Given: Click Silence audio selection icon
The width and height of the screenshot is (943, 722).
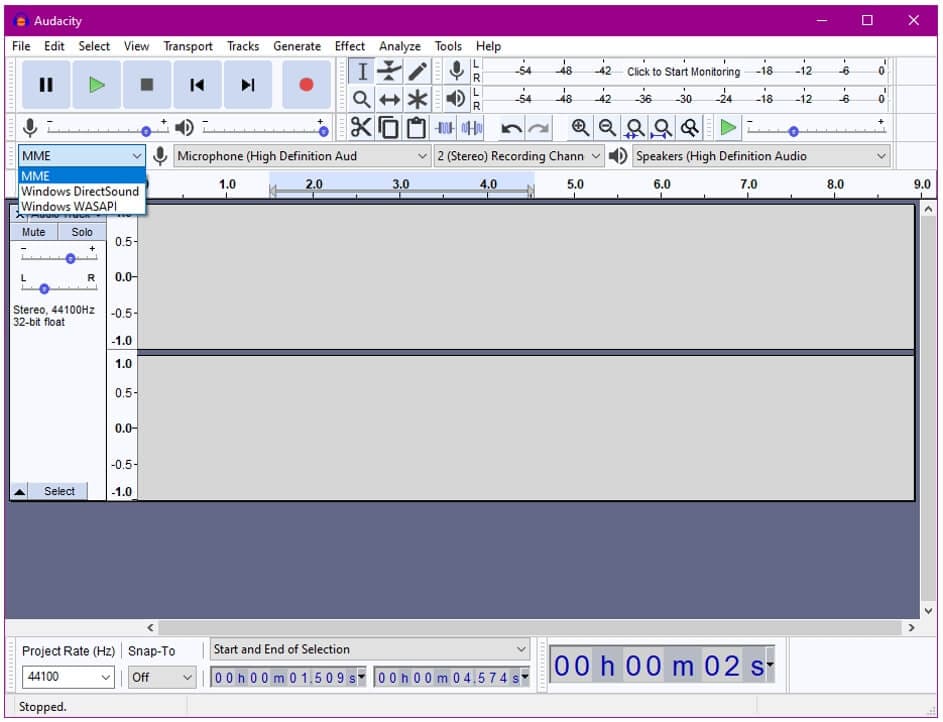Looking at the screenshot, I should click(x=472, y=127).
